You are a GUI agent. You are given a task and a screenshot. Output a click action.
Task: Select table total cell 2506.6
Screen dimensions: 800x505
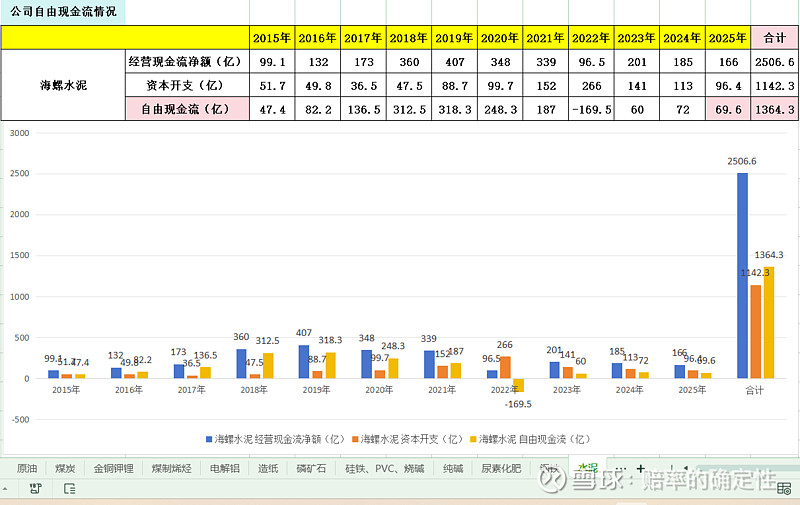774,62
